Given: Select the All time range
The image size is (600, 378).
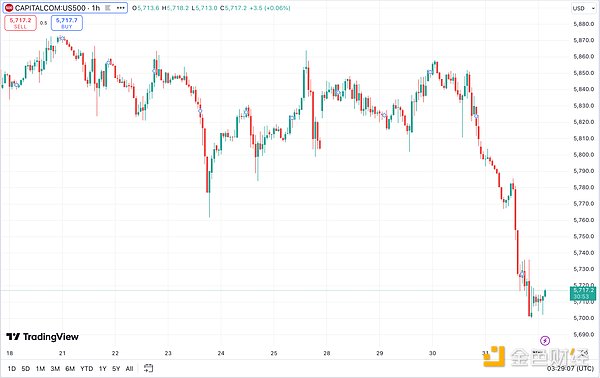Looking at the screenshot, I should (129, 368).
